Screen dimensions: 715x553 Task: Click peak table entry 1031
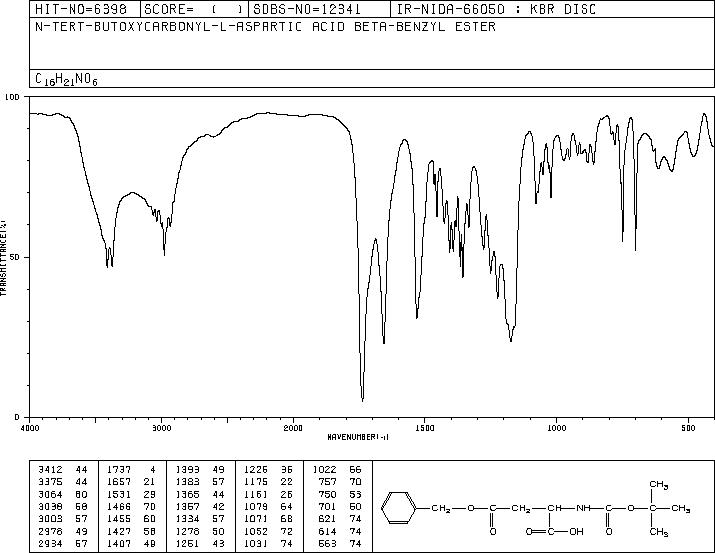(x=256, y=544)
